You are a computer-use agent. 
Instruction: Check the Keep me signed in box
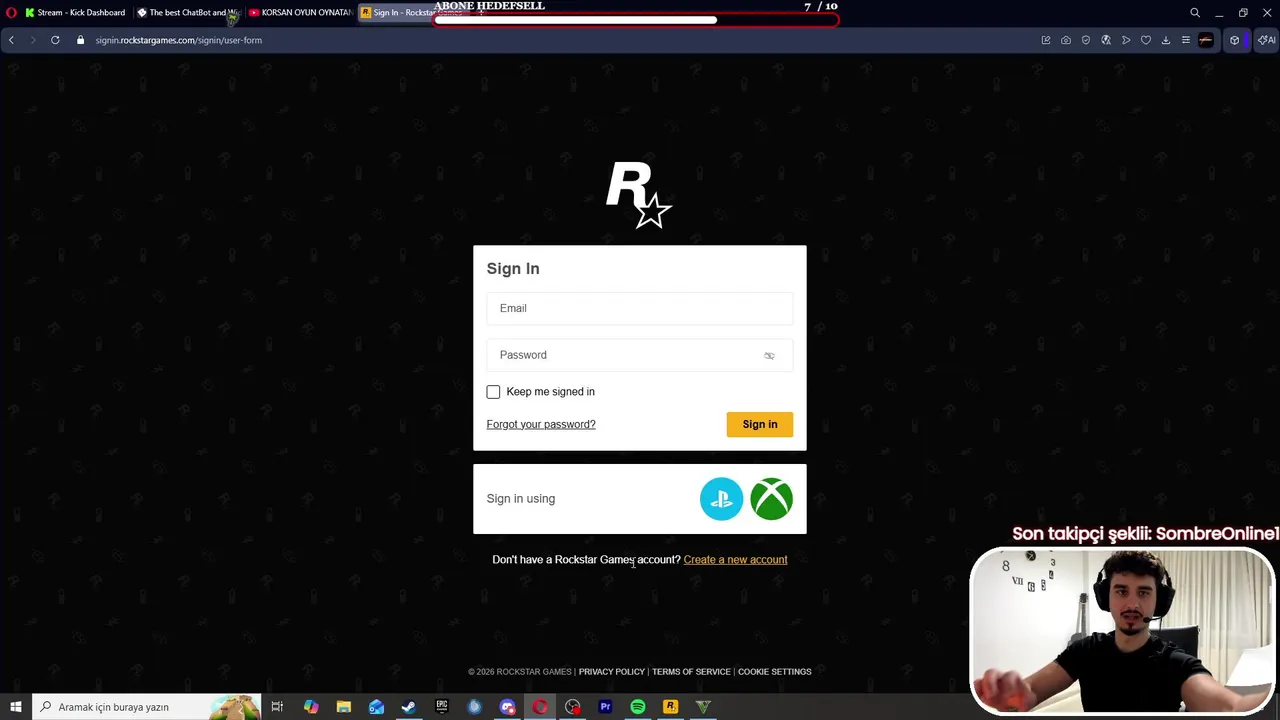pyautogui.click(x=493, y=392)
